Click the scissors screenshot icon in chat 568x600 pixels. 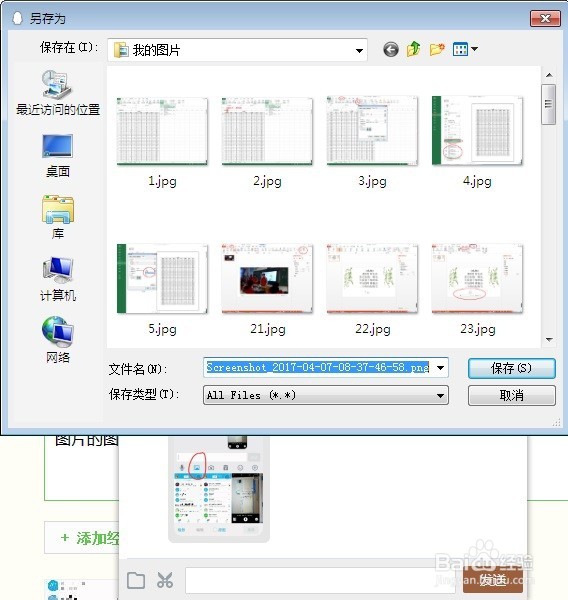(x=165, y=580)
